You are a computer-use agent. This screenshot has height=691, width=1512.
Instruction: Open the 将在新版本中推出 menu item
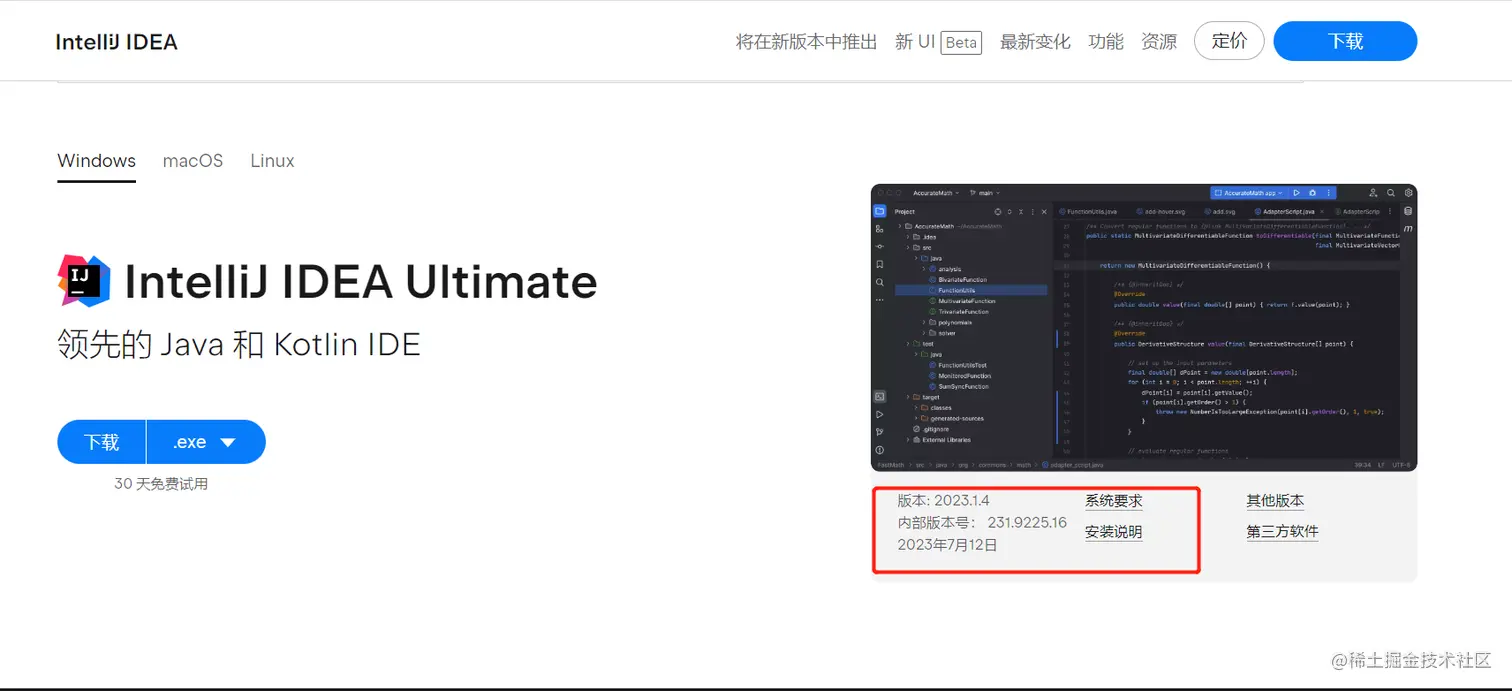[806, 42]
